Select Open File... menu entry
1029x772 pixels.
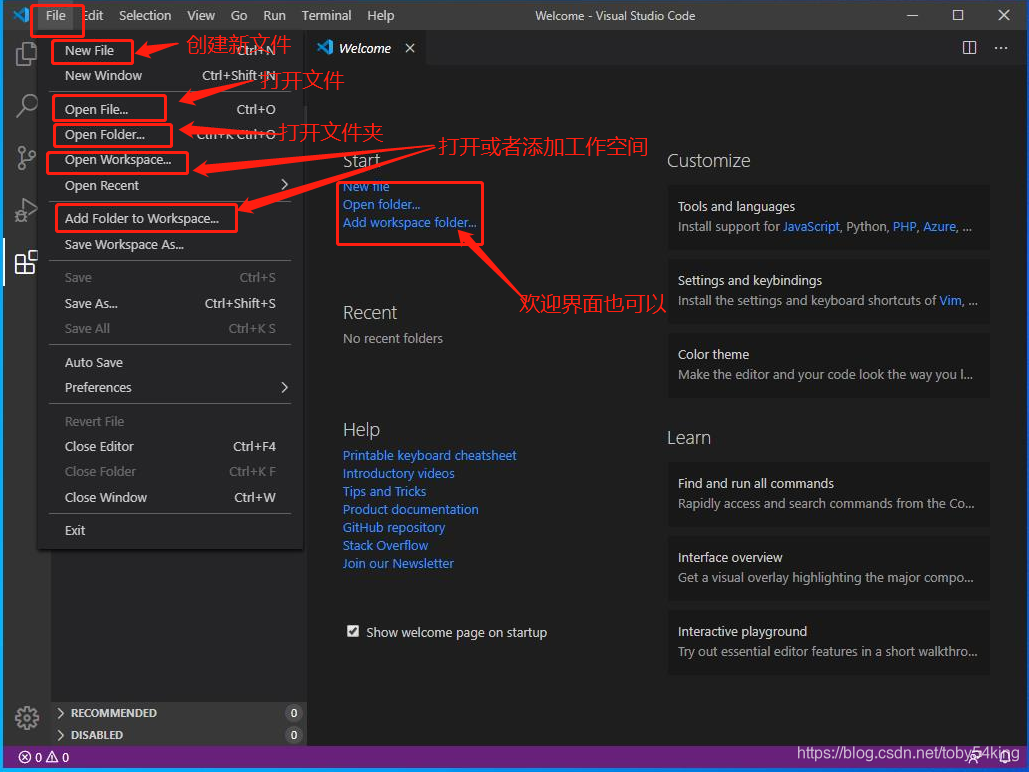[x=169, y=110]
